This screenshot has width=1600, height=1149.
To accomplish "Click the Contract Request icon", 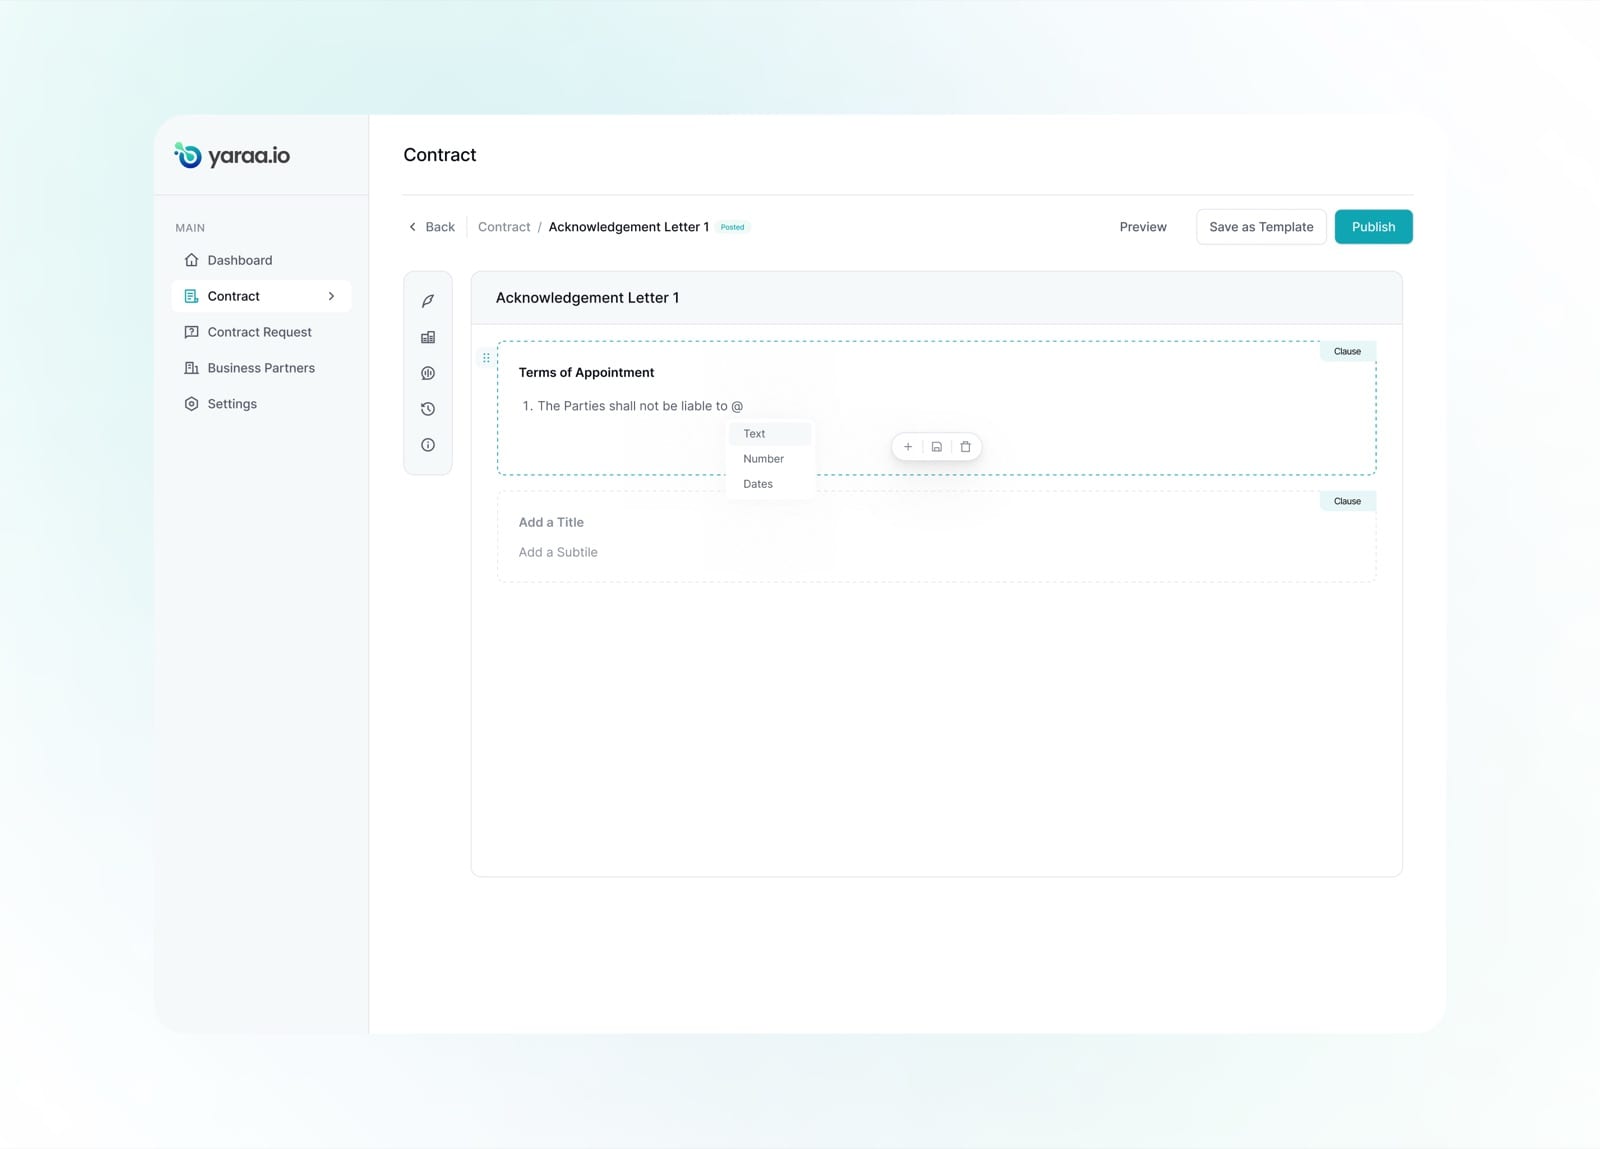I will [x=191, y=332].
